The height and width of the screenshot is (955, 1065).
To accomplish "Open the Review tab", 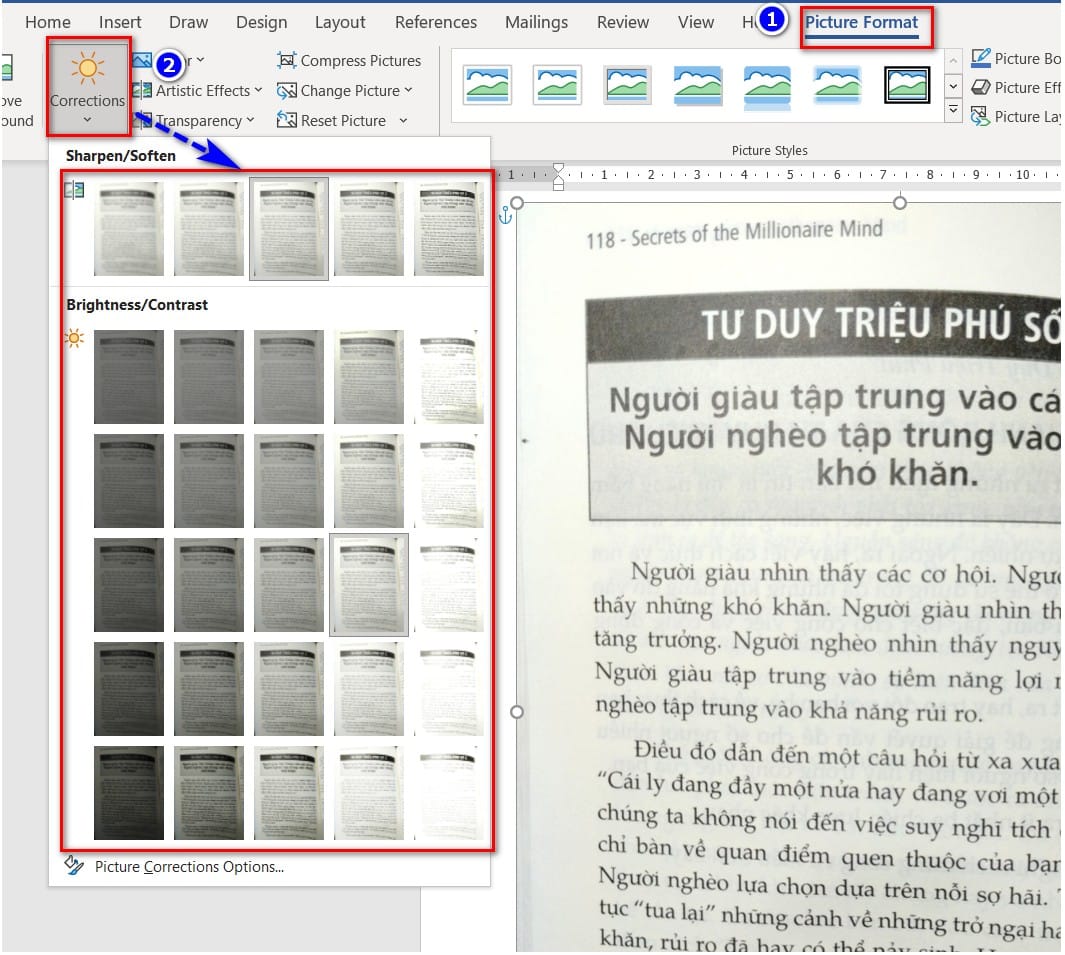I will coord(623,22).
